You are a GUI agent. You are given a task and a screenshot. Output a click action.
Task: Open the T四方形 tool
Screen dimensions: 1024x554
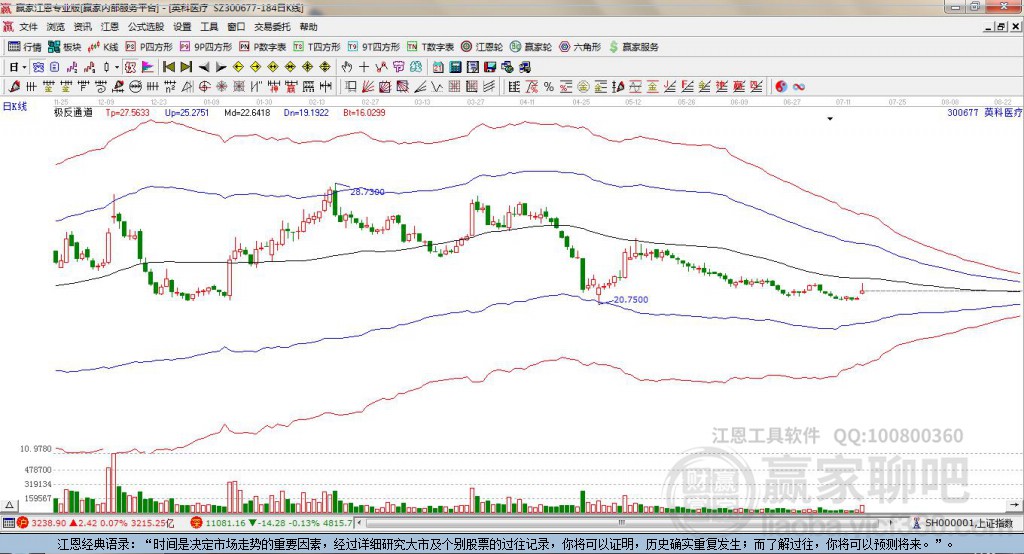coord(317,47)
